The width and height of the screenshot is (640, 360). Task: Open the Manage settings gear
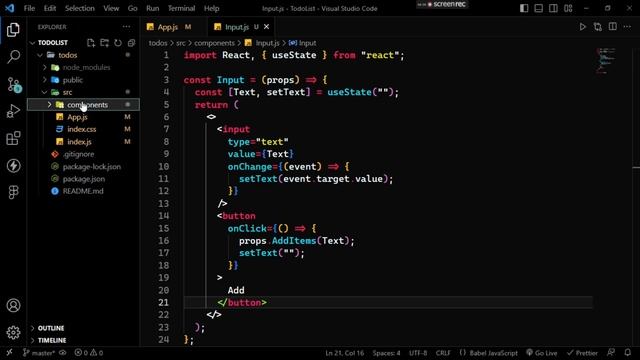(x=13, y=332)
